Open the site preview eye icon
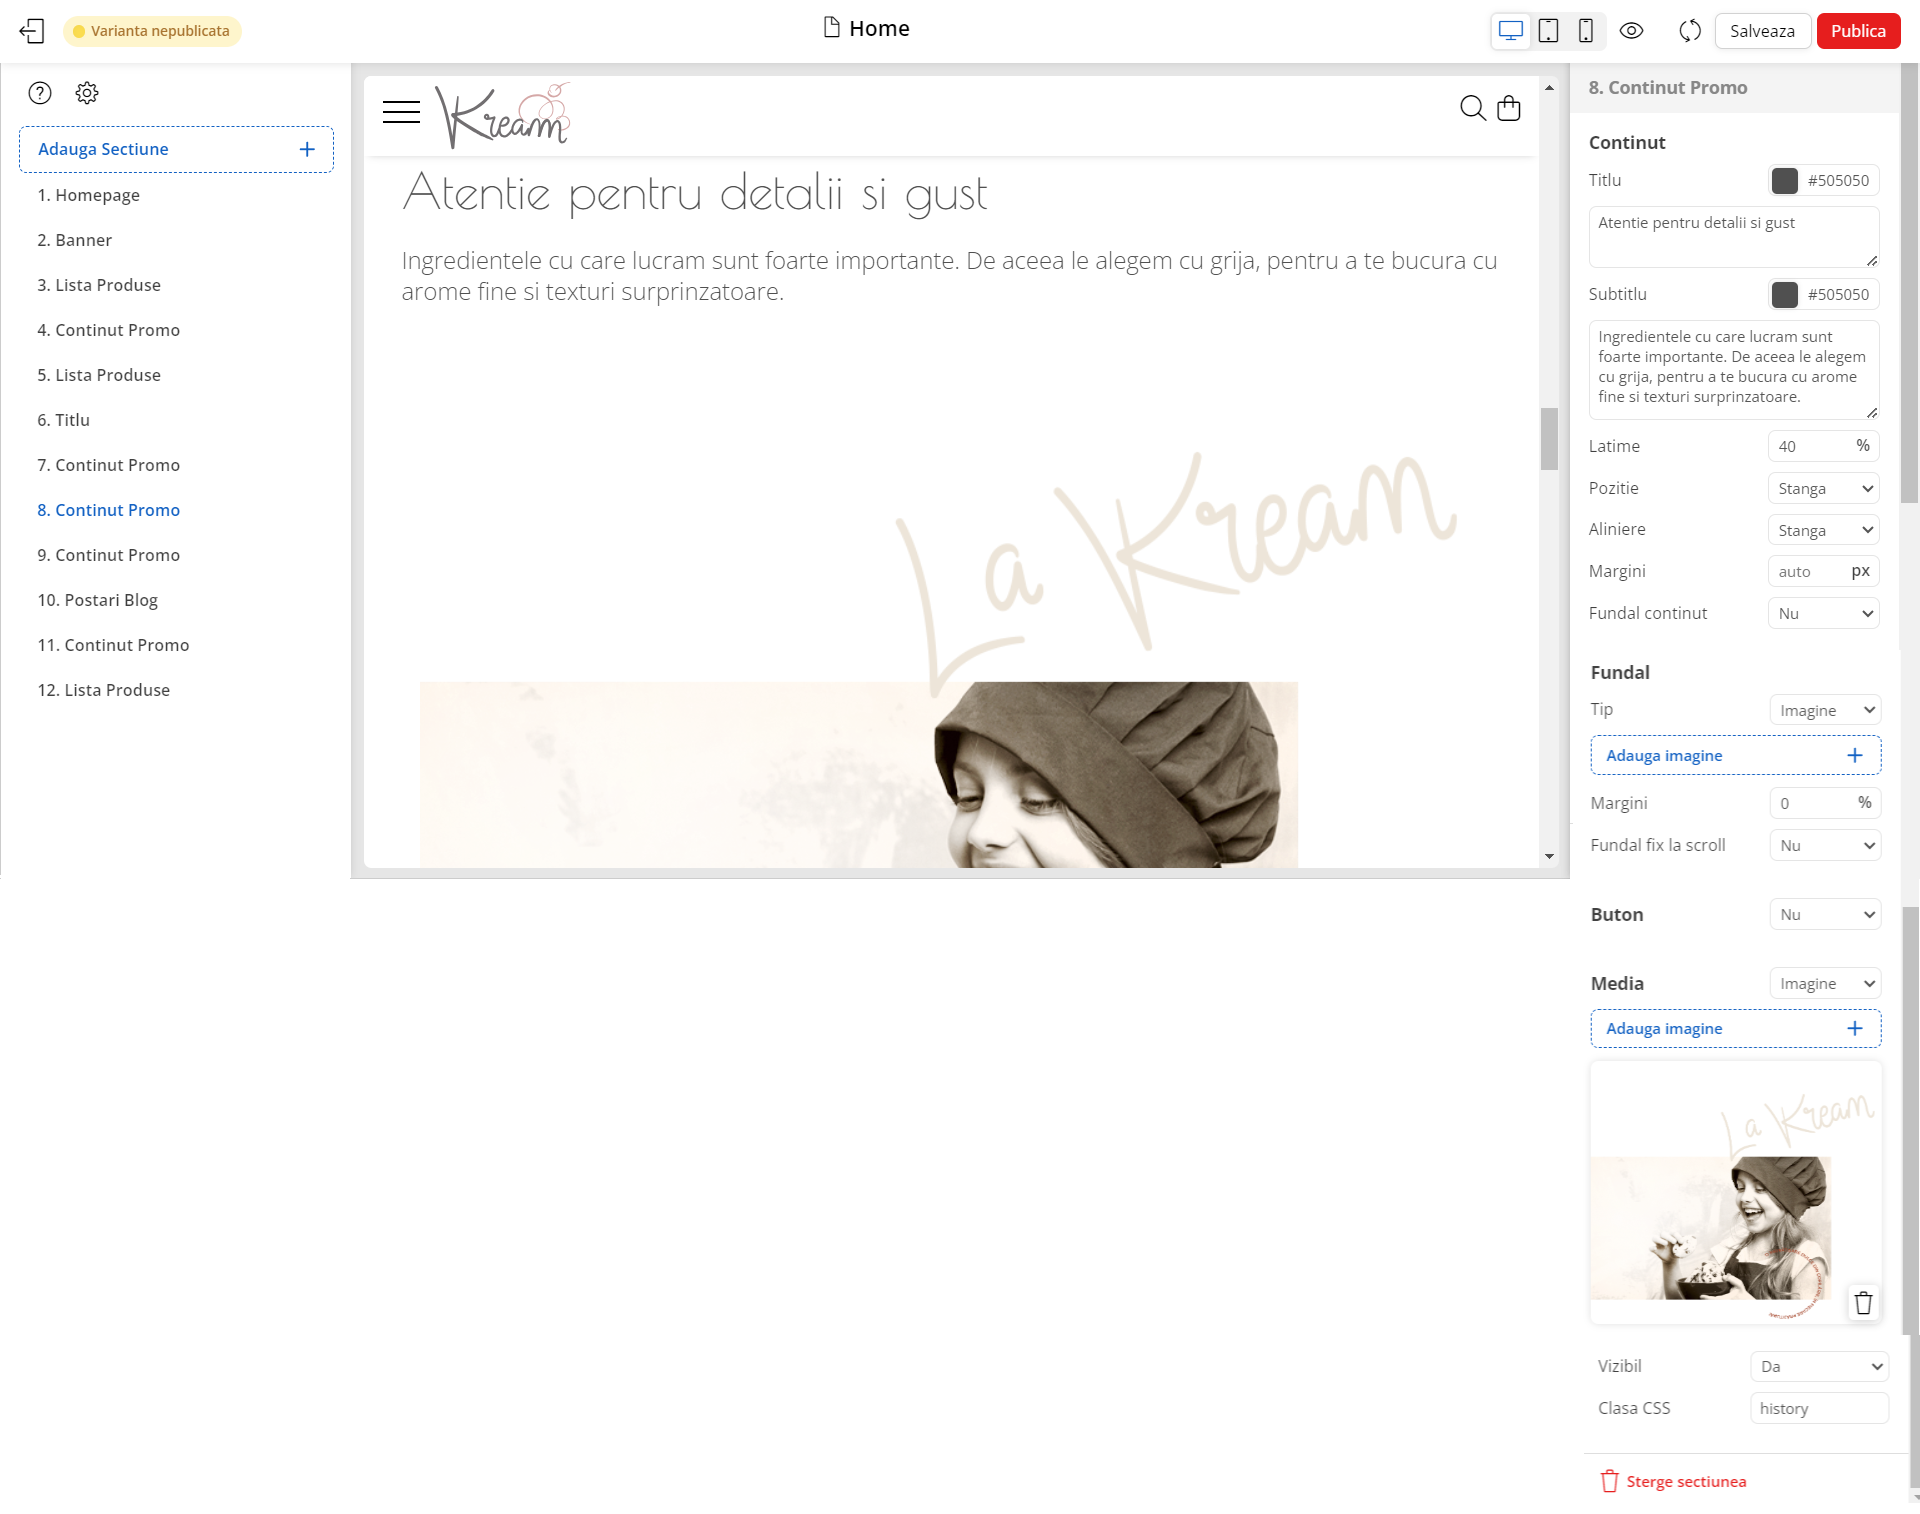The height and width of the screenshot is (1514, 1920). coord(1632,31)
